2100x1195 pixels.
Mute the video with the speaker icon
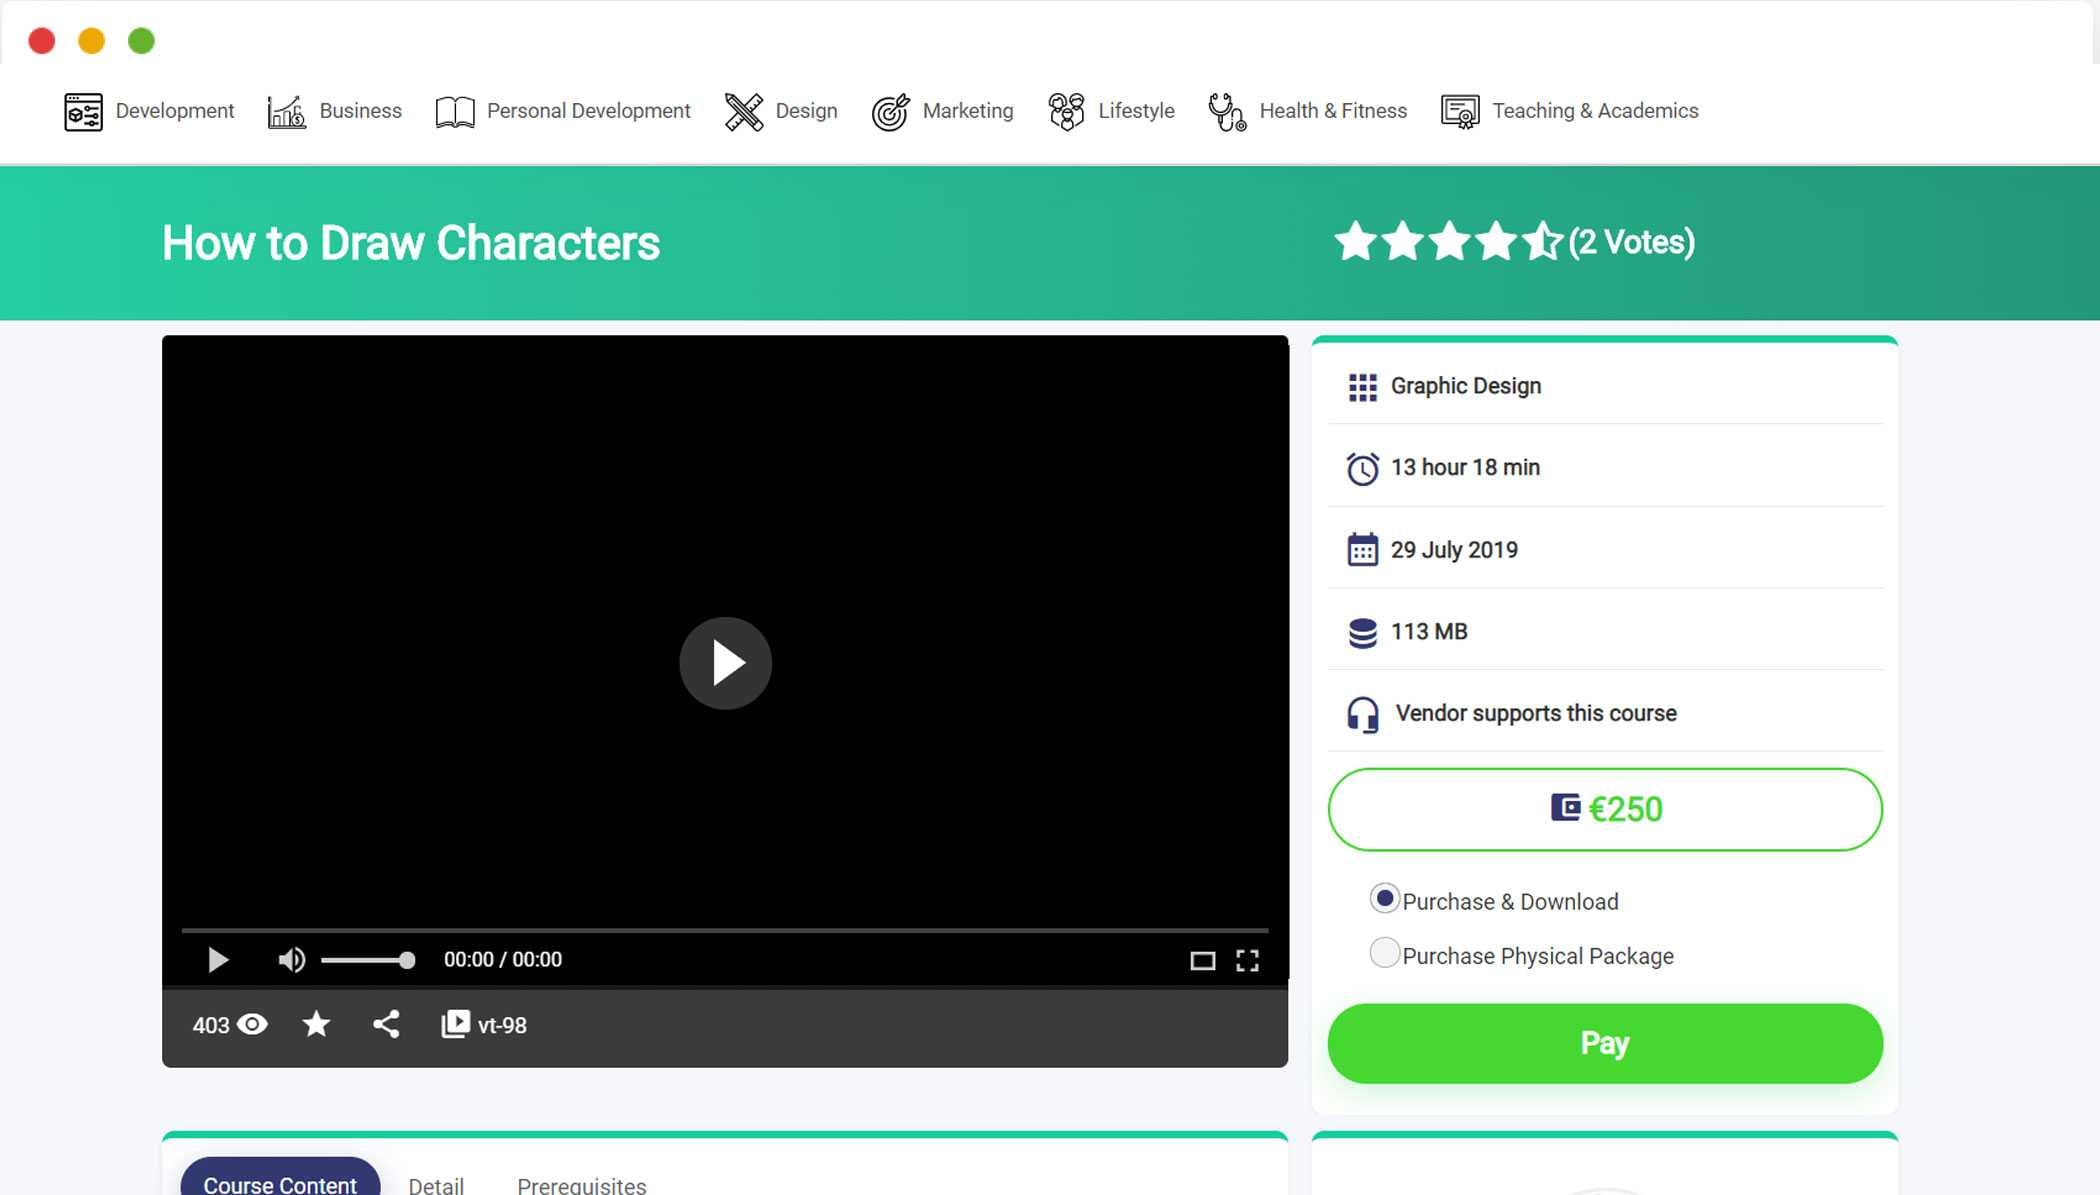[x=291, y=960]
